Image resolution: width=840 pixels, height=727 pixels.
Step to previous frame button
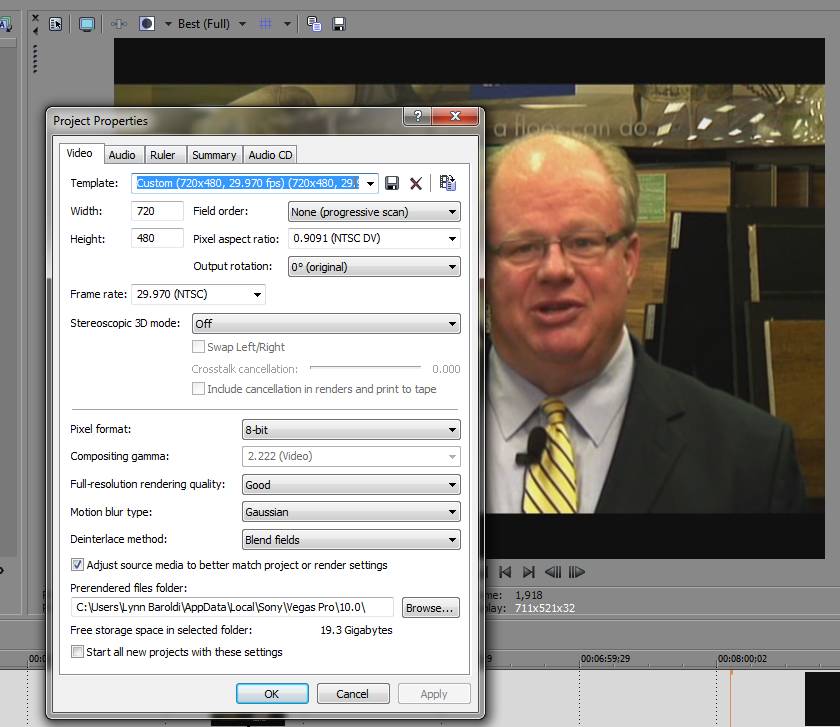click(x=553, y=572)
